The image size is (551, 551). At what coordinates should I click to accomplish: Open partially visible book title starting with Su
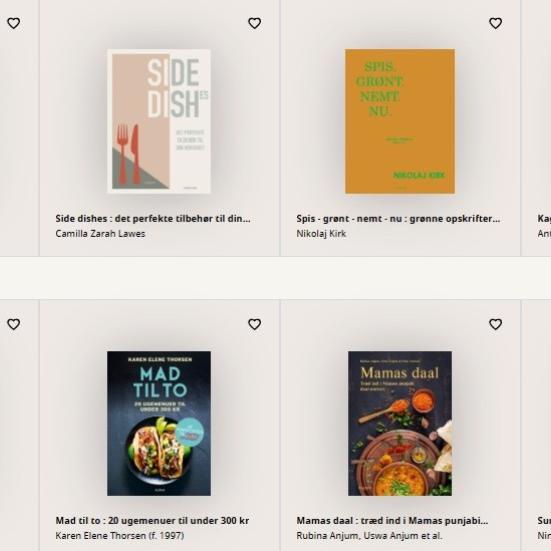pos(544,520)
